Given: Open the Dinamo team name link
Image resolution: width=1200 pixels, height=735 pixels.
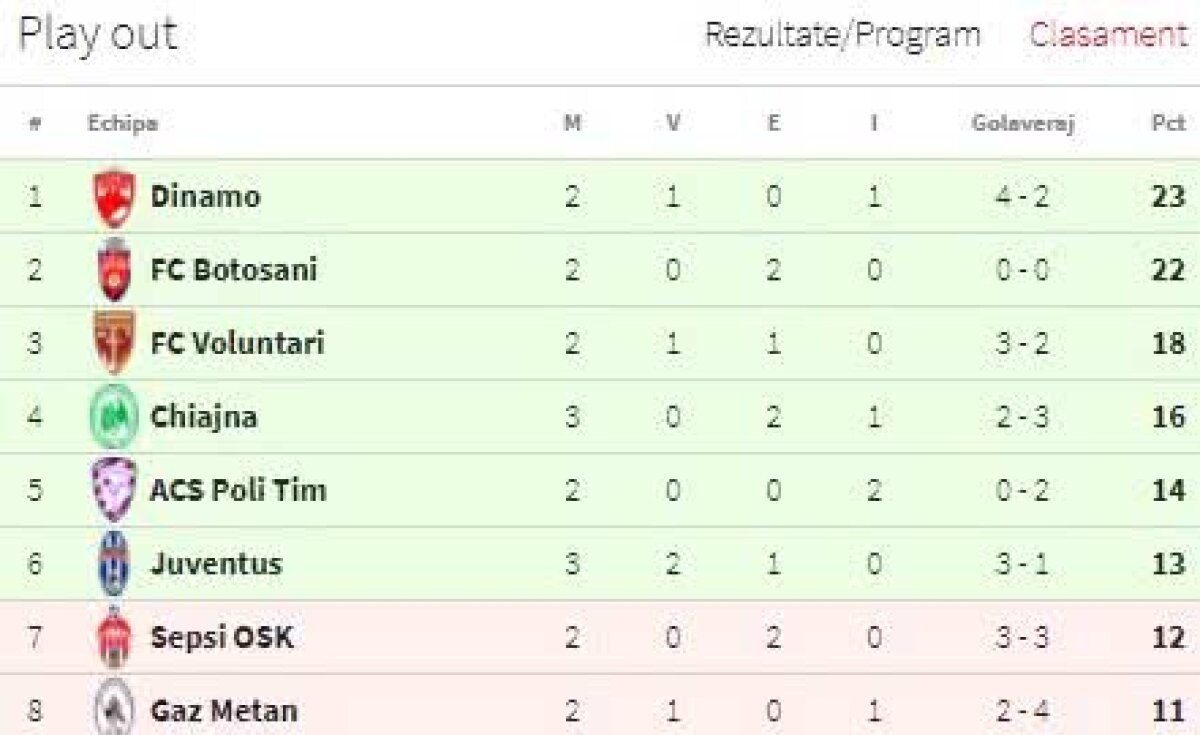Looking at the screenshot, I should (205, 196).
